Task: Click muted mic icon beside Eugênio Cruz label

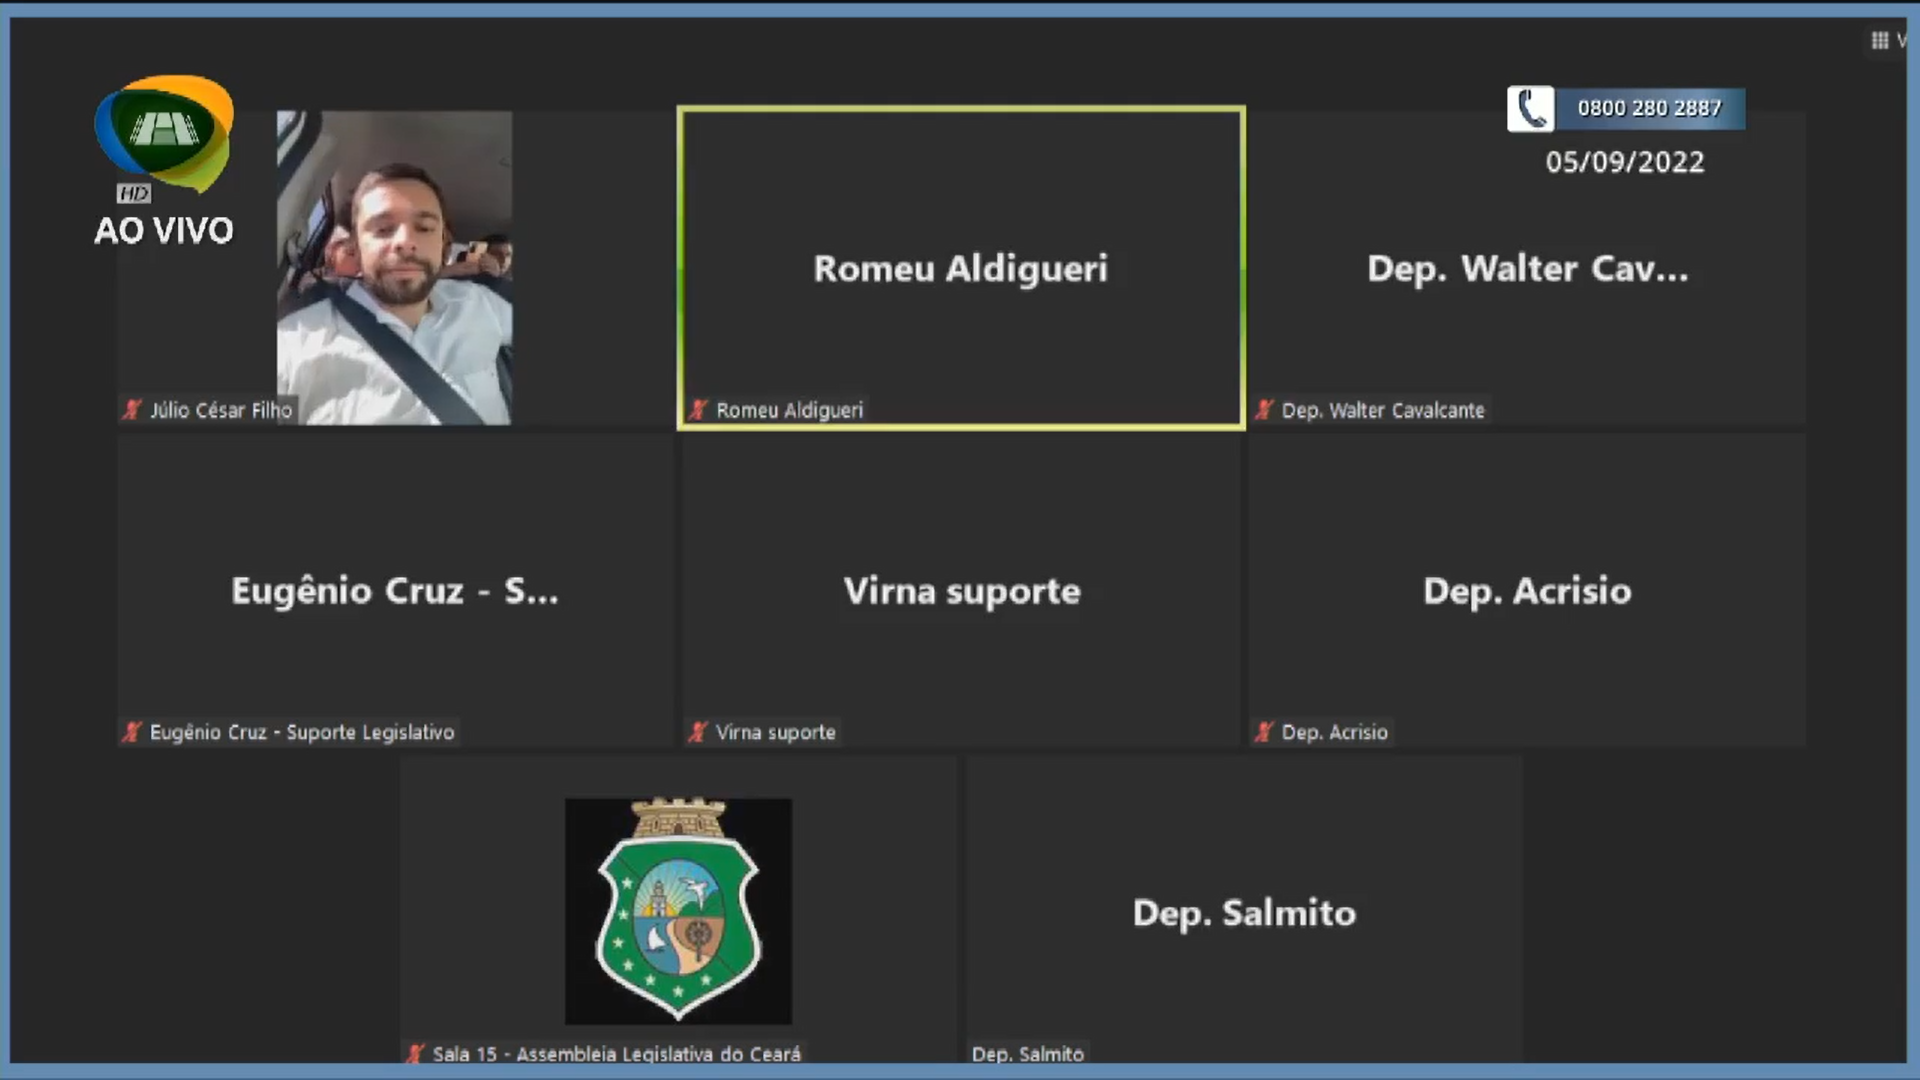Action: 132,732
